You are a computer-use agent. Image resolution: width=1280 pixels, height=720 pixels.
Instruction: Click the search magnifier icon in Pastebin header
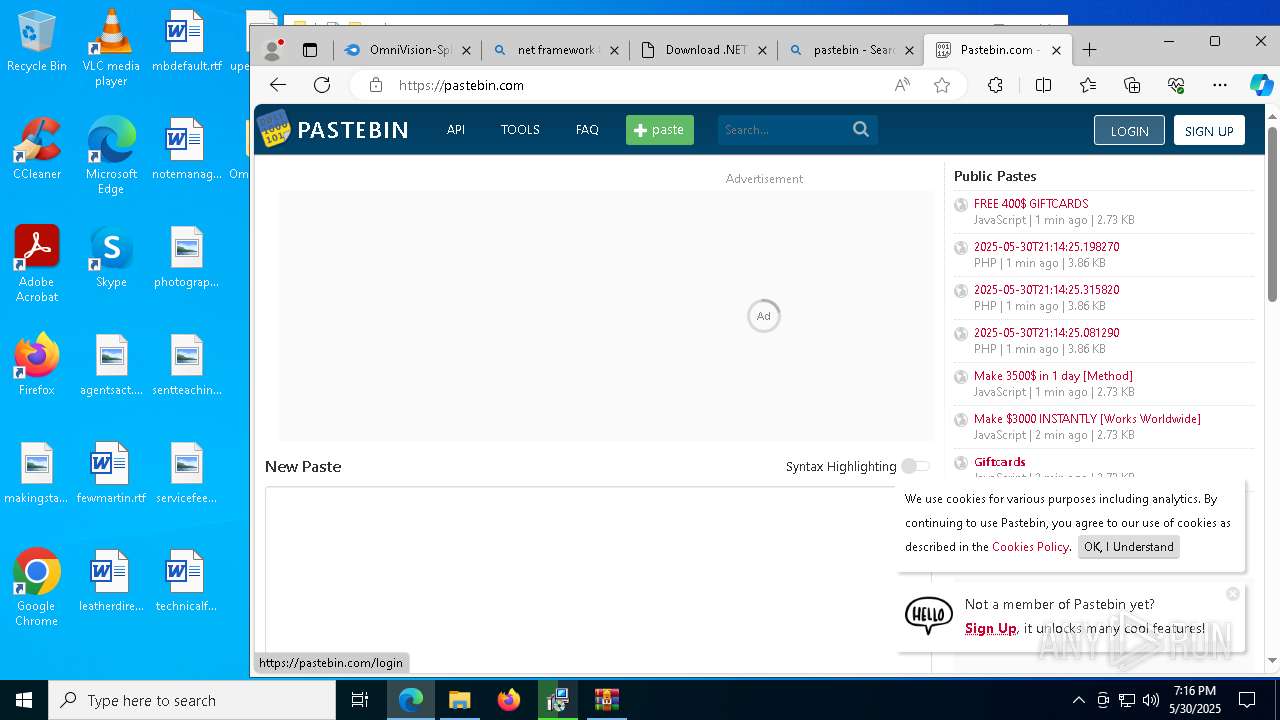coord(861,129)
